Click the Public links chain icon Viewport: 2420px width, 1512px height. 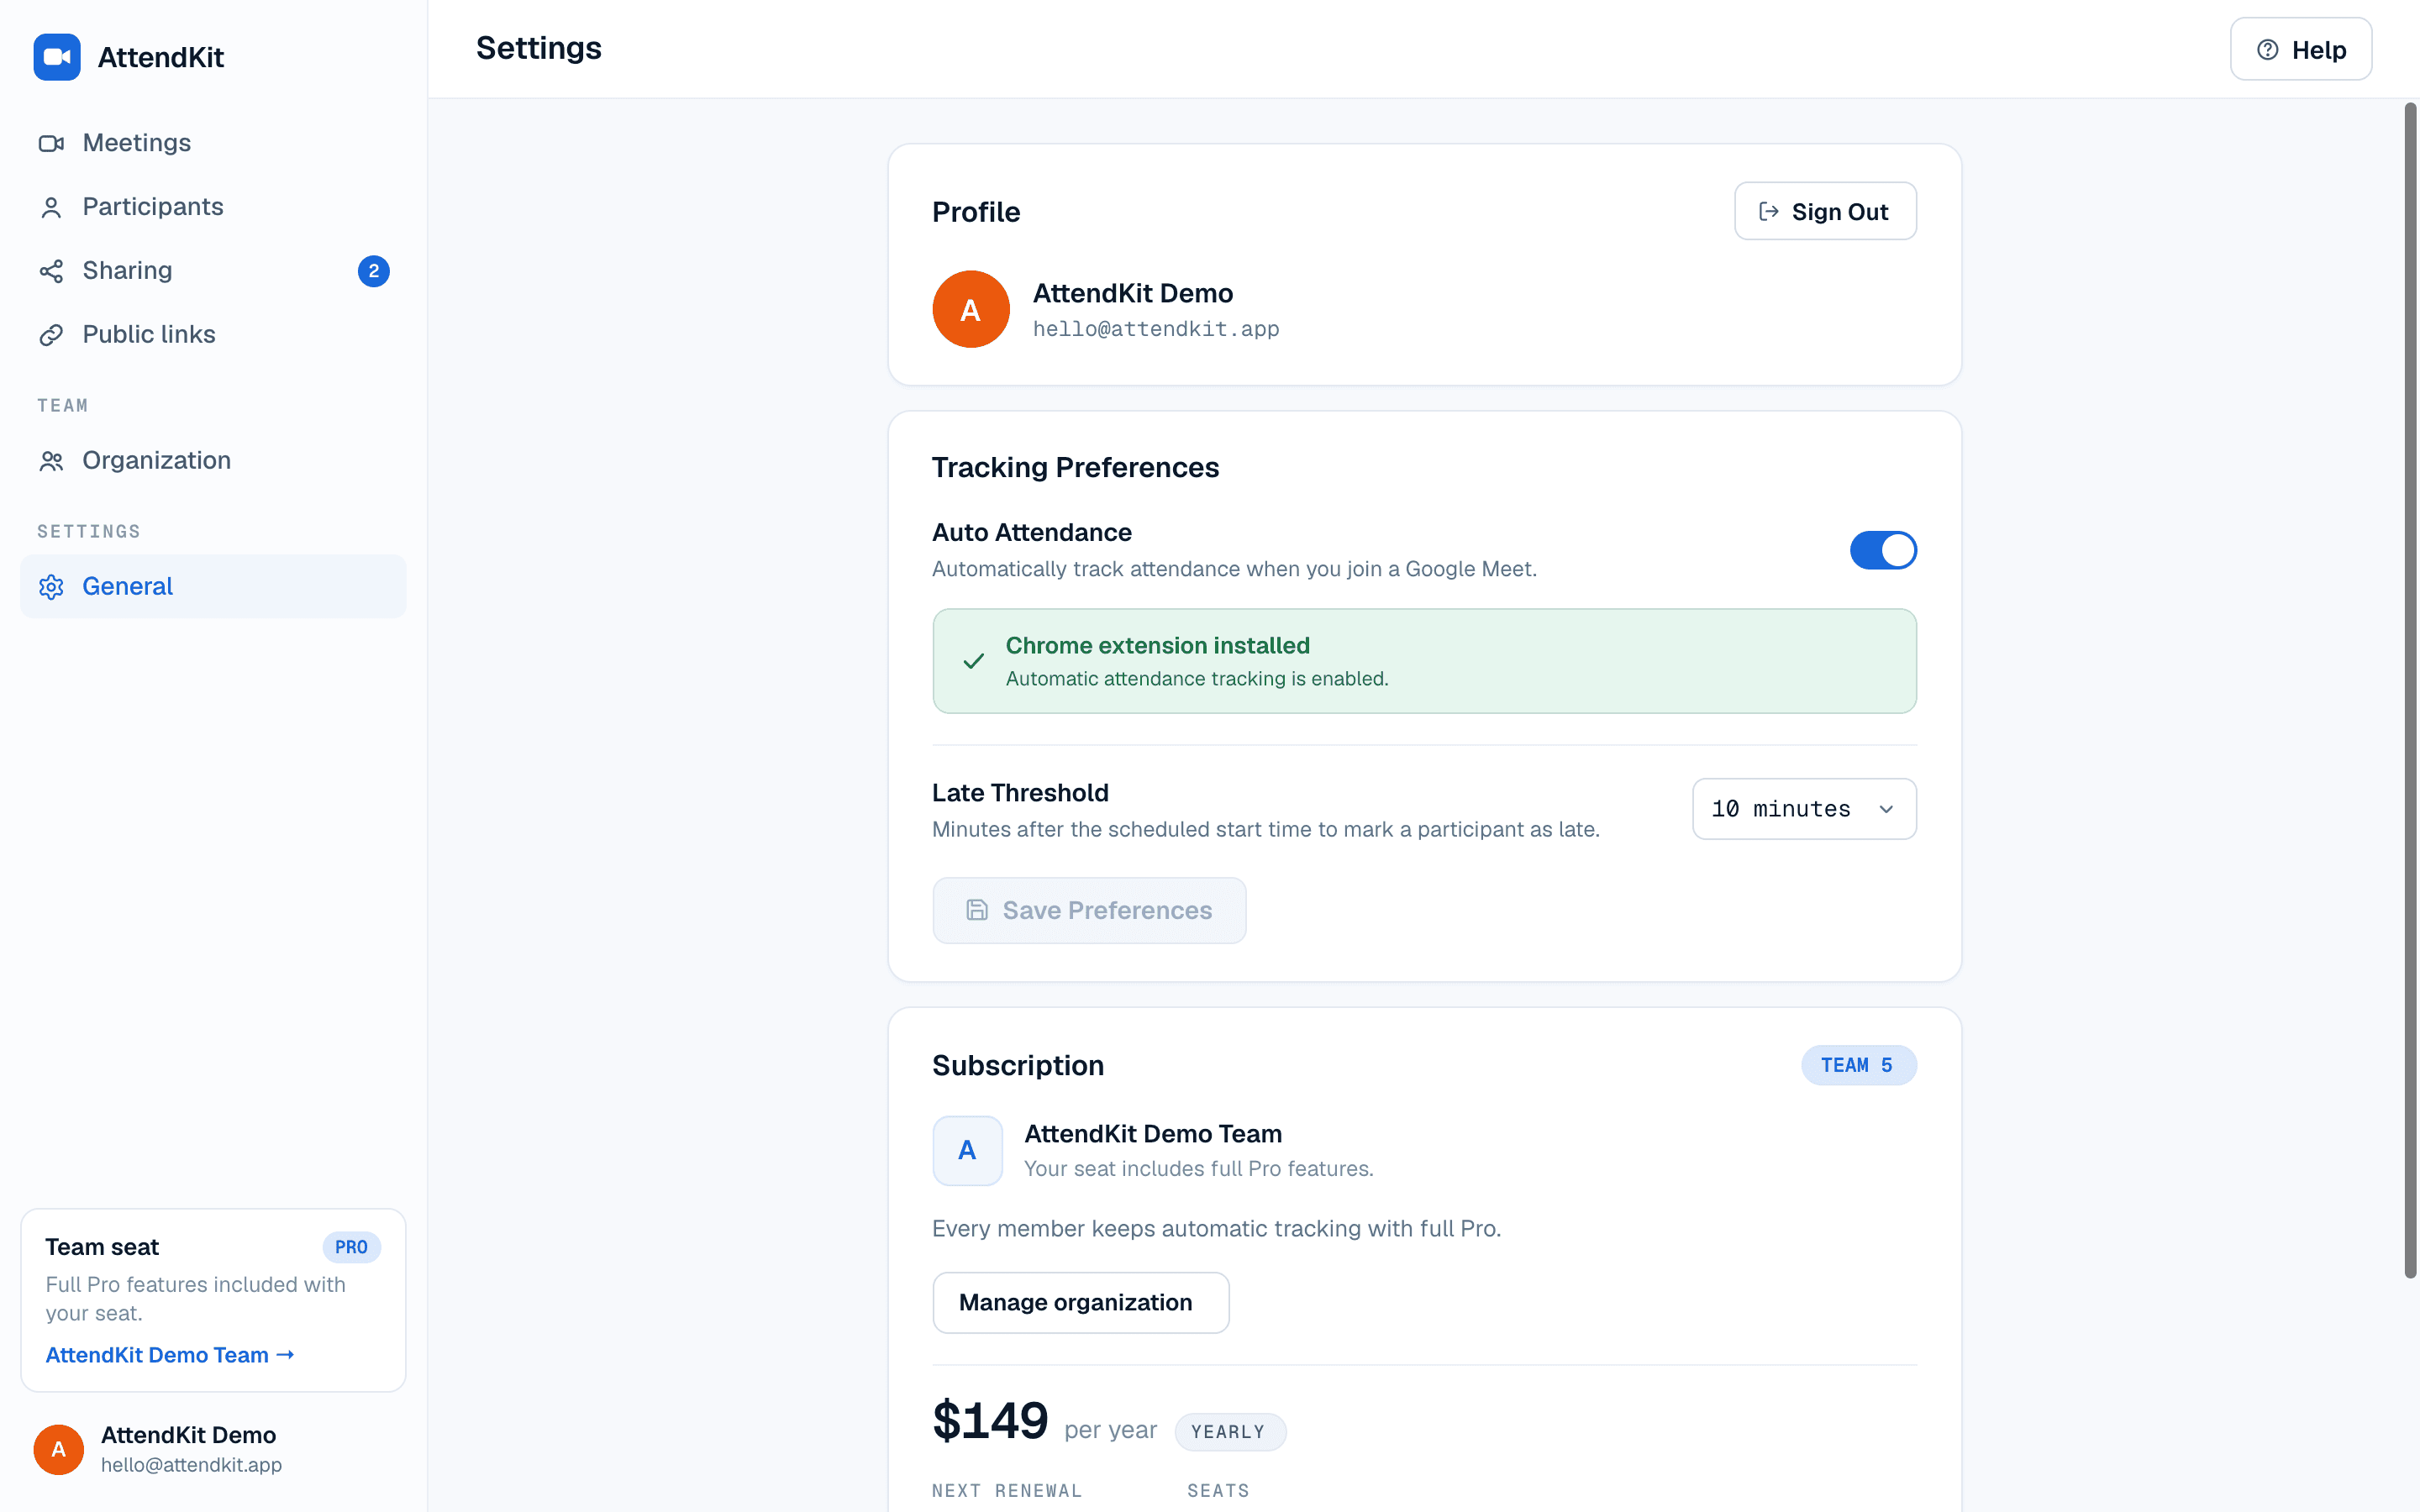point(51,335)
